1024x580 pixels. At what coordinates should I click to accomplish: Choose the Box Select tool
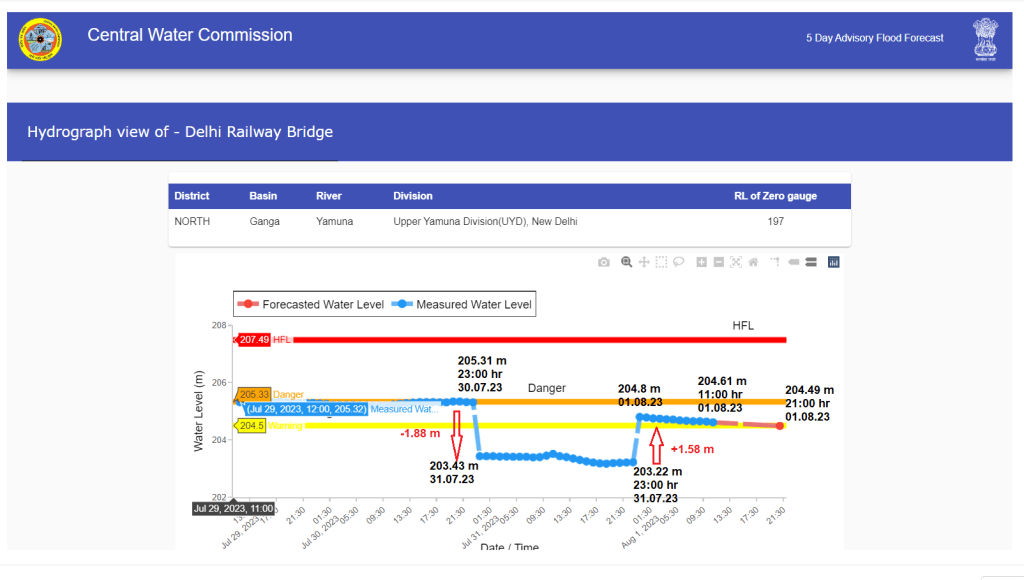[661, 262]
